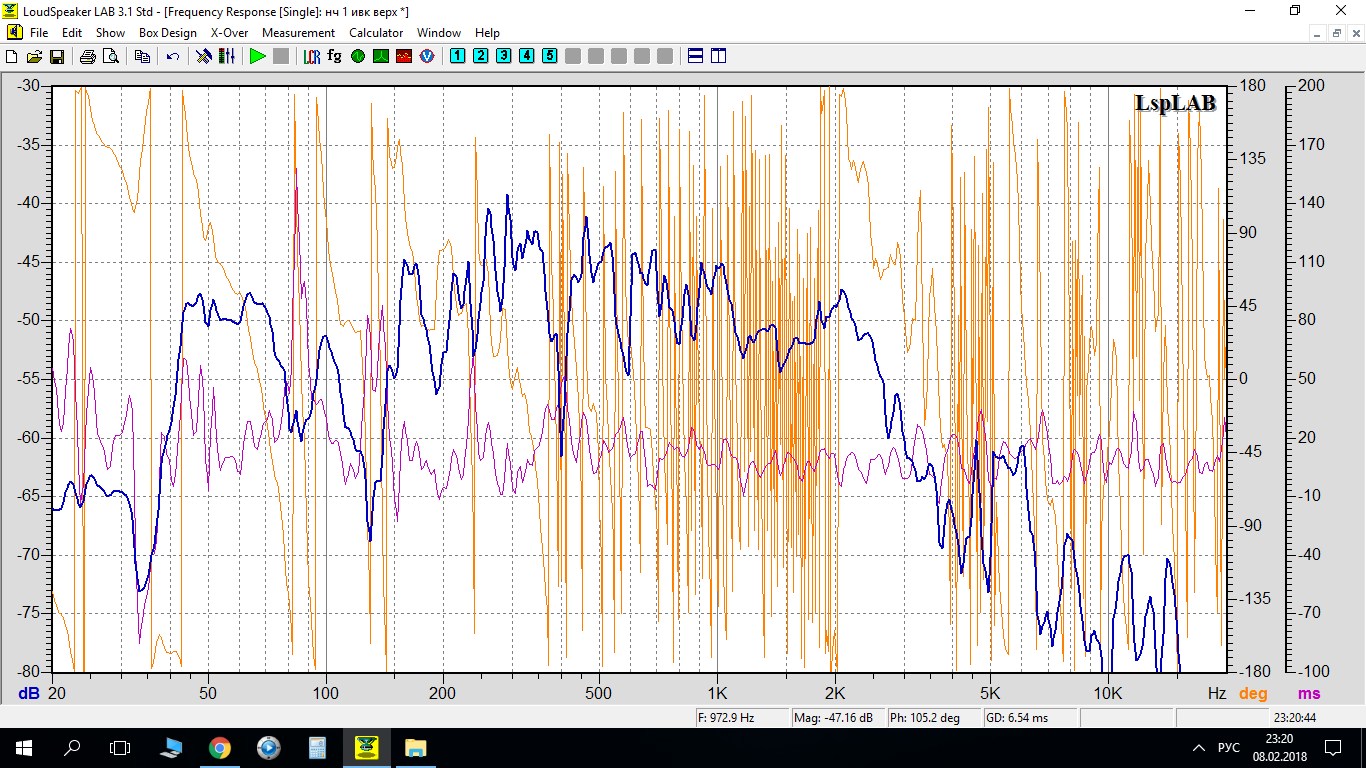Viewport: 1366px width, 768px height.
Task: Toggle curve number 1 button
Action: 457,56
